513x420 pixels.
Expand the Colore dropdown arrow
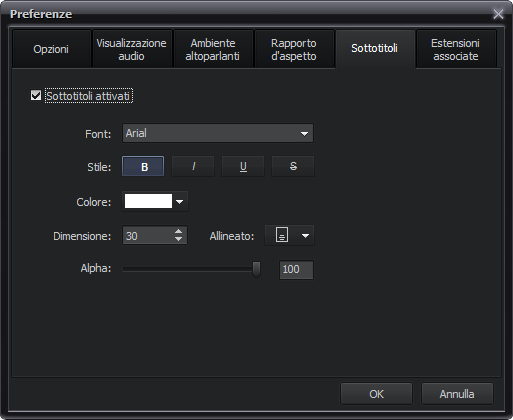[x=180, y=202]
